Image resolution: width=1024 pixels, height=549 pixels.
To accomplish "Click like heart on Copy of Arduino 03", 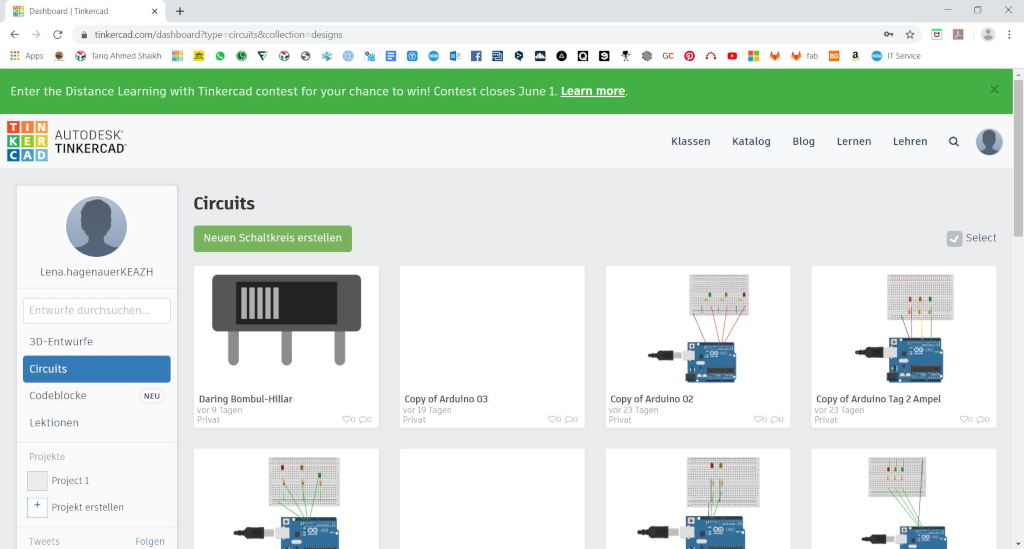I will [x=554, y=419].
